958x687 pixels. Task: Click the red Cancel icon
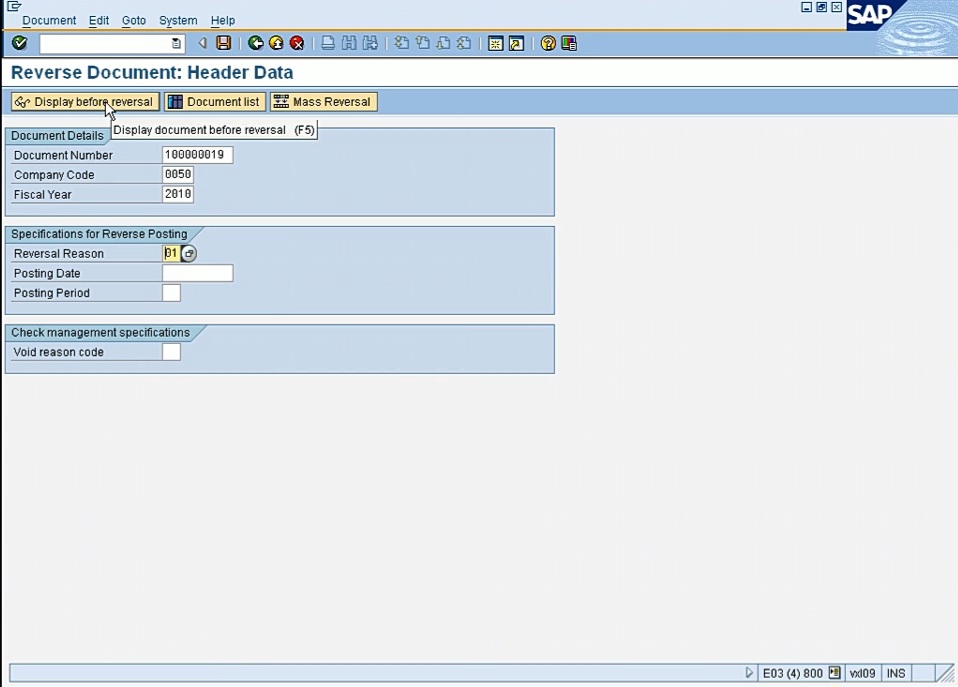coord(297,43)
